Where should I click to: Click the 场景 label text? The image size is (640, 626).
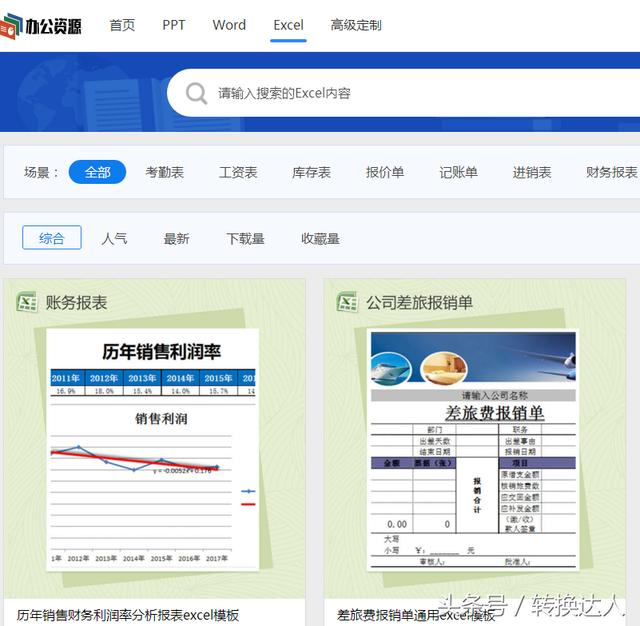tap(41, 172)
